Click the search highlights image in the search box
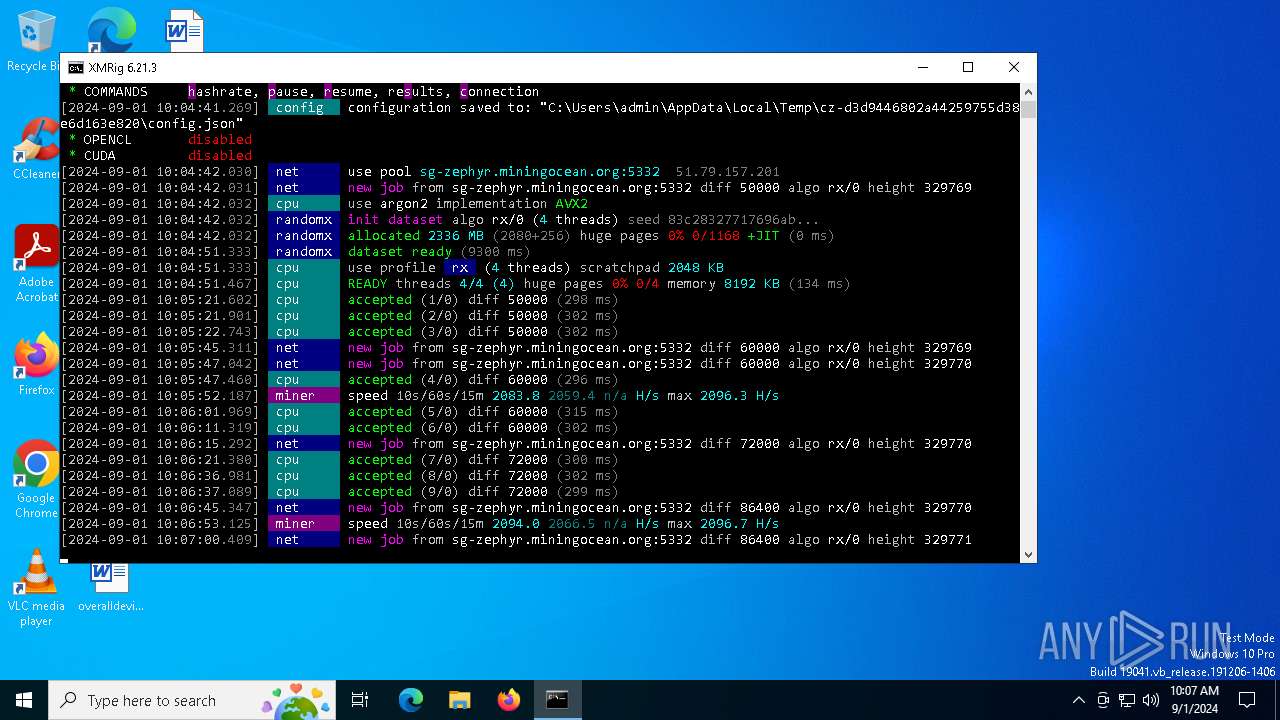Screen dimensions: 1280x720 (296, 700)
